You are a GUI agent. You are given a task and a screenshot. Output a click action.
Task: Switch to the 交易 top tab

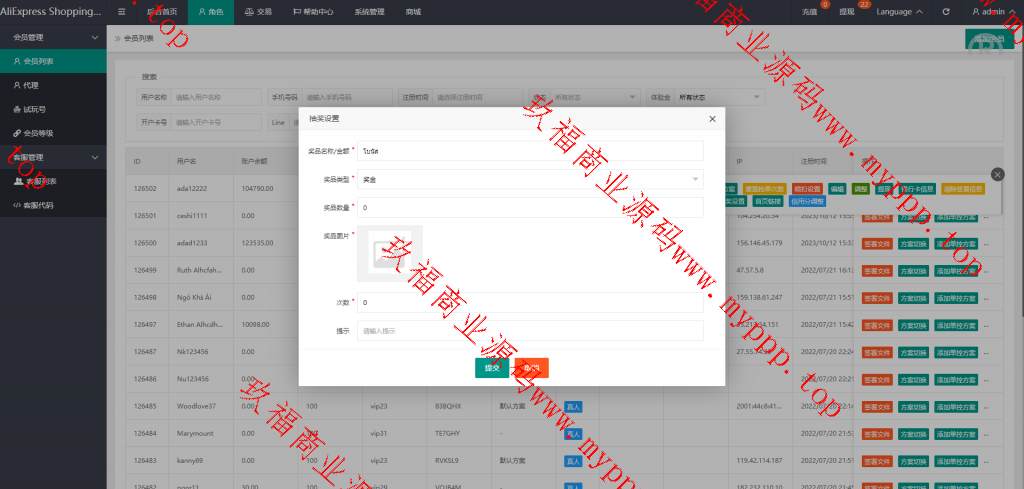tap(257, 12)
